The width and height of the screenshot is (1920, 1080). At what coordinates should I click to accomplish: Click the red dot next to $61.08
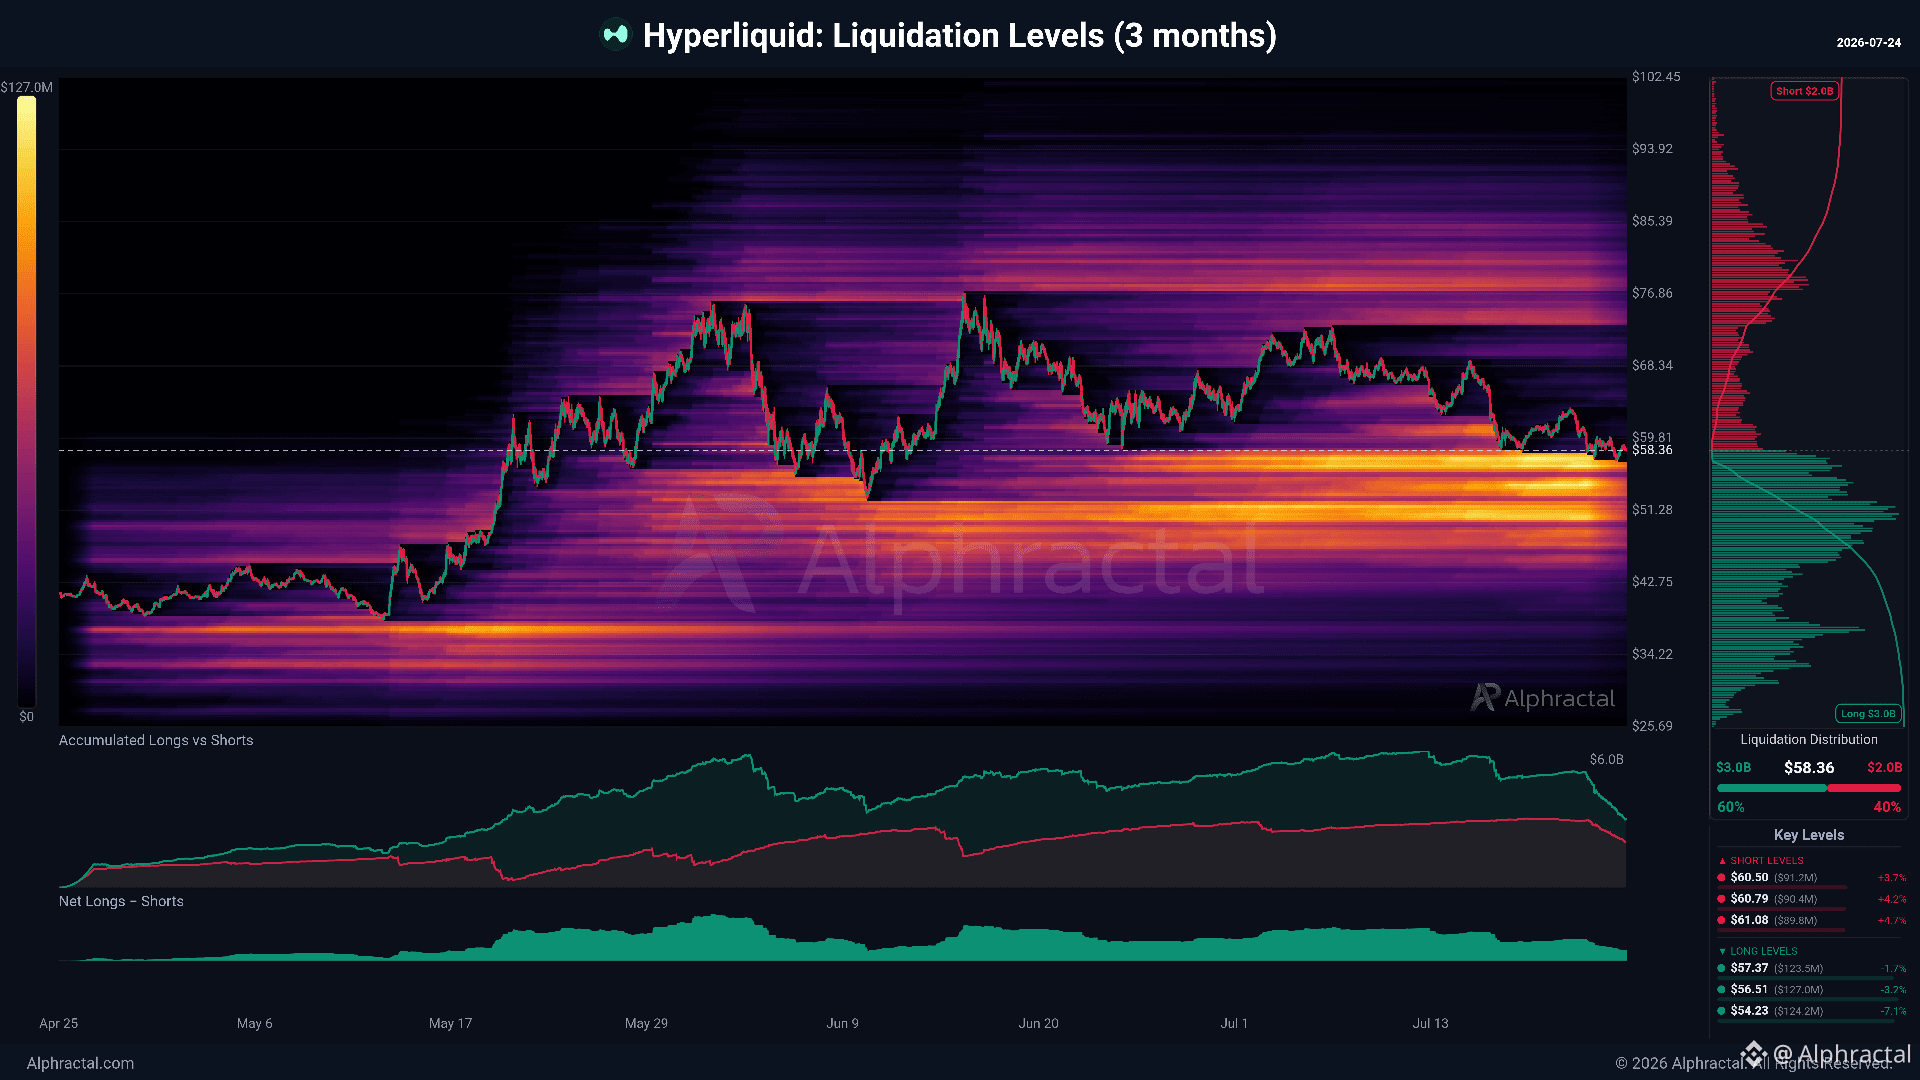tap(1721, 920)
